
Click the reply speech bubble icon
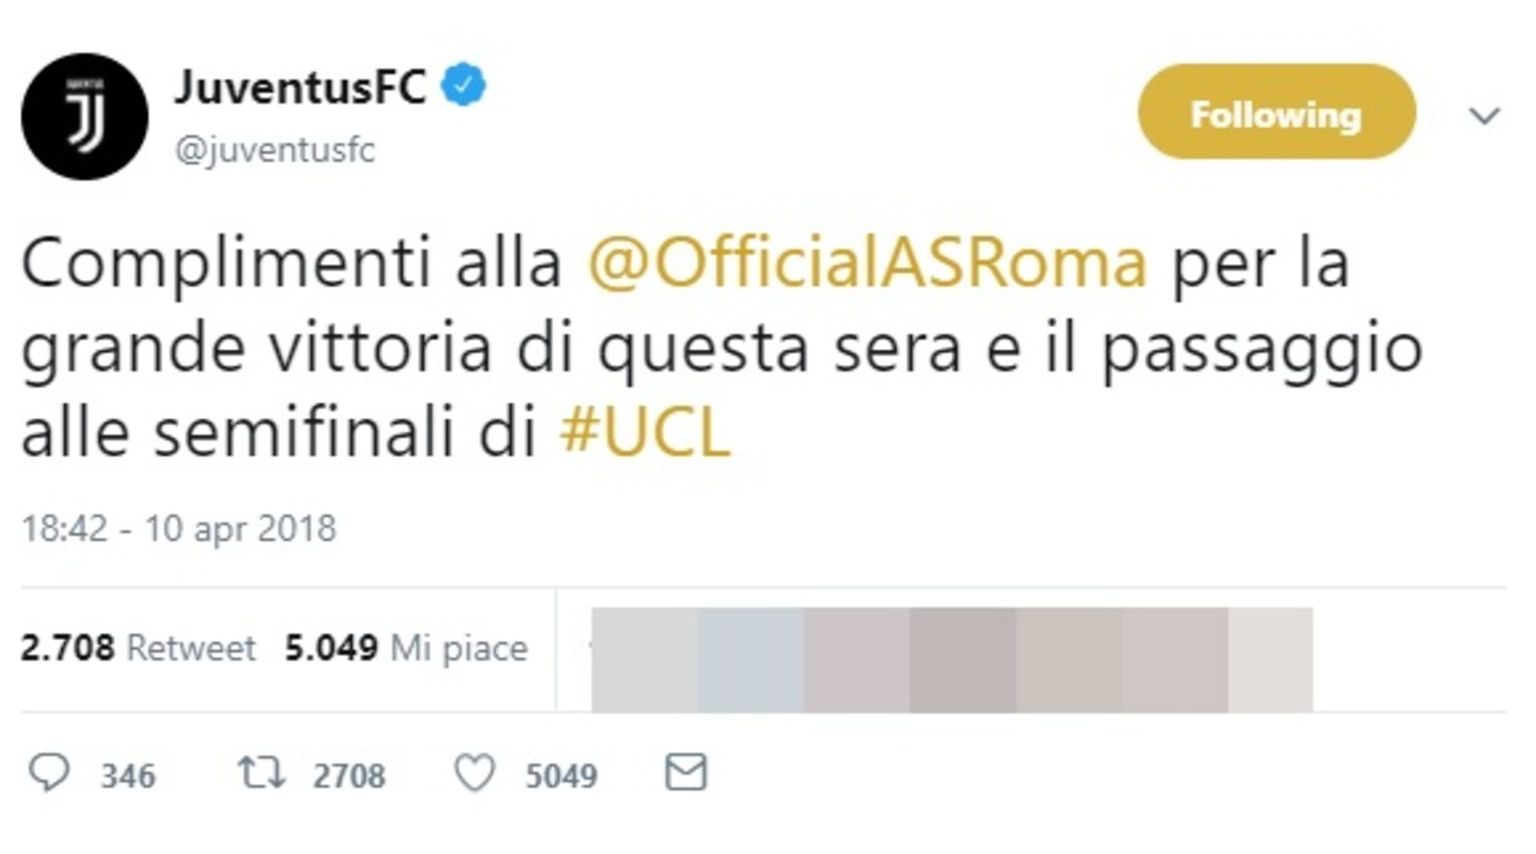point(49,773)
